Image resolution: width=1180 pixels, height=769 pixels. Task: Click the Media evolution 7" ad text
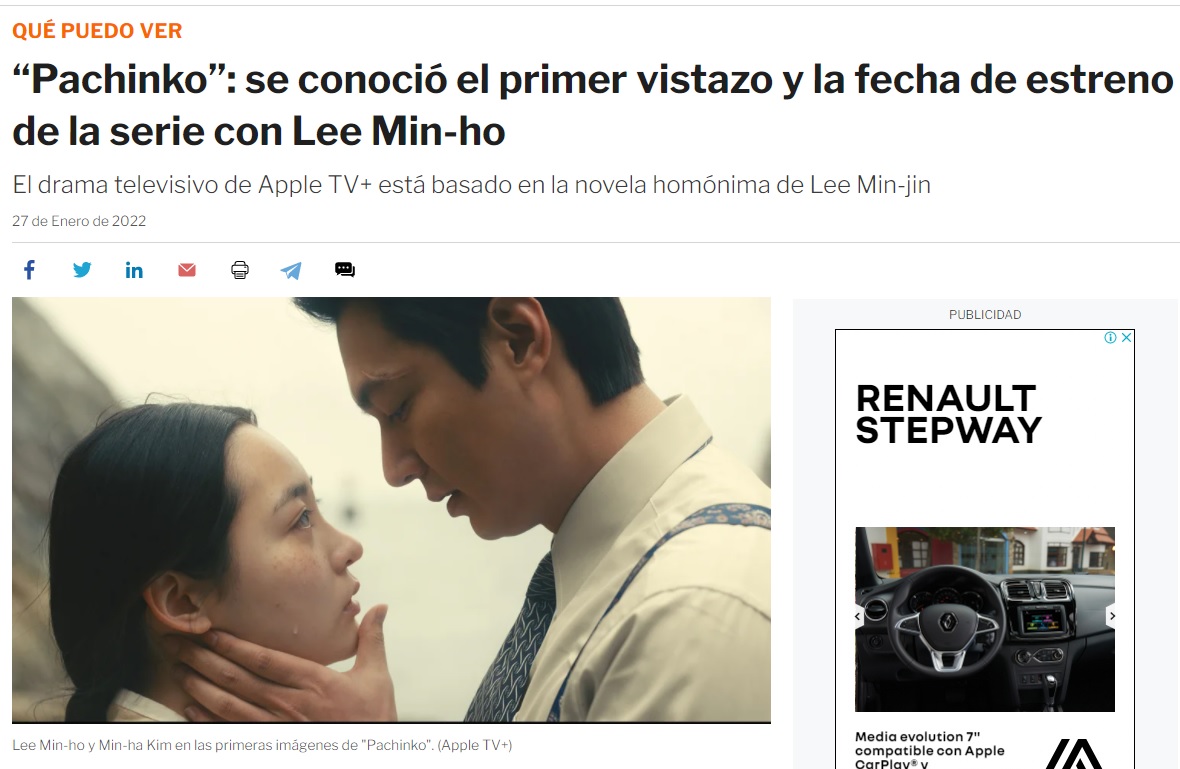point(929,751)
